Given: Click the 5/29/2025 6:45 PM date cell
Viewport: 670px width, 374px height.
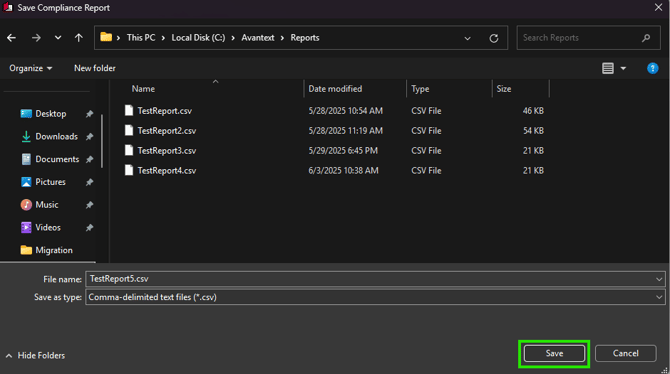Looking at the screenshot, I should tap(343, 150).
